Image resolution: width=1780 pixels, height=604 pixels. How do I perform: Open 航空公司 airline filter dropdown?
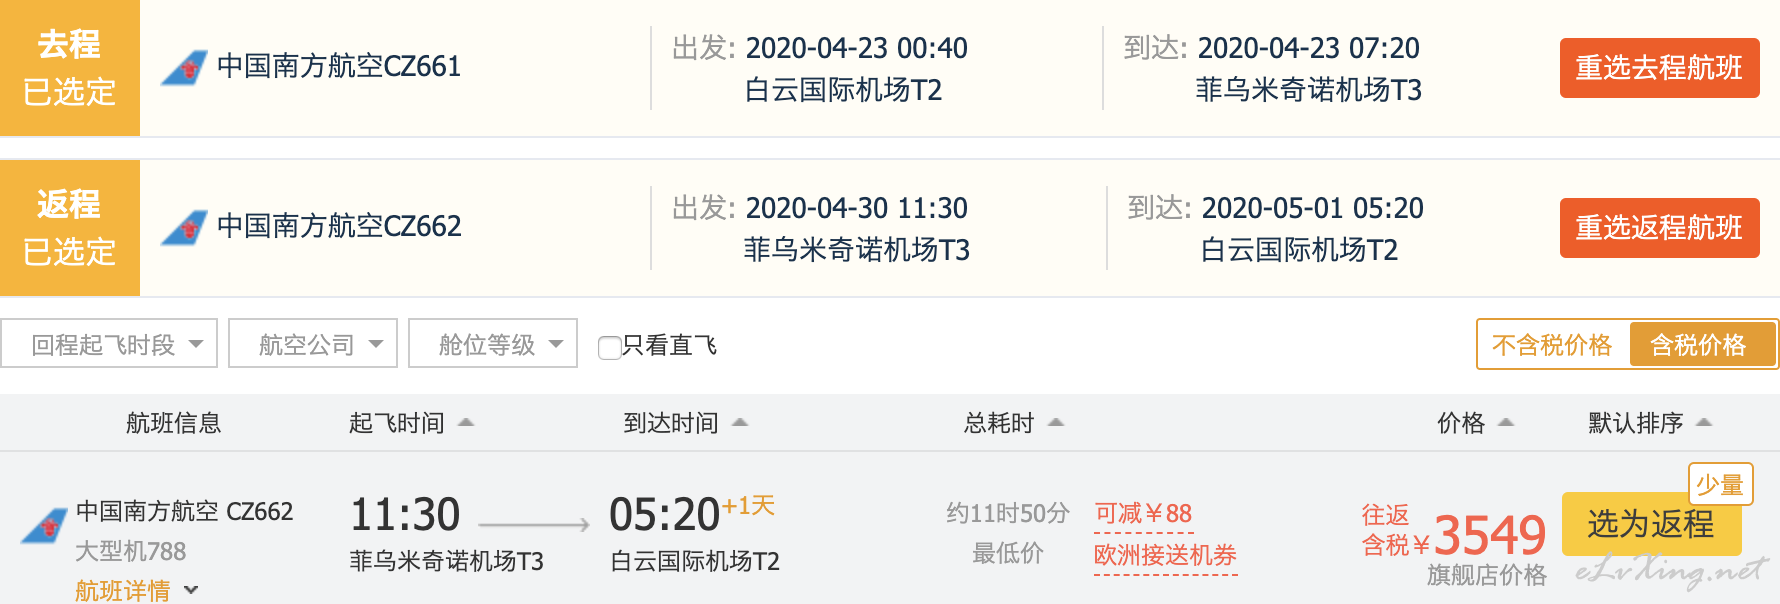313,343
